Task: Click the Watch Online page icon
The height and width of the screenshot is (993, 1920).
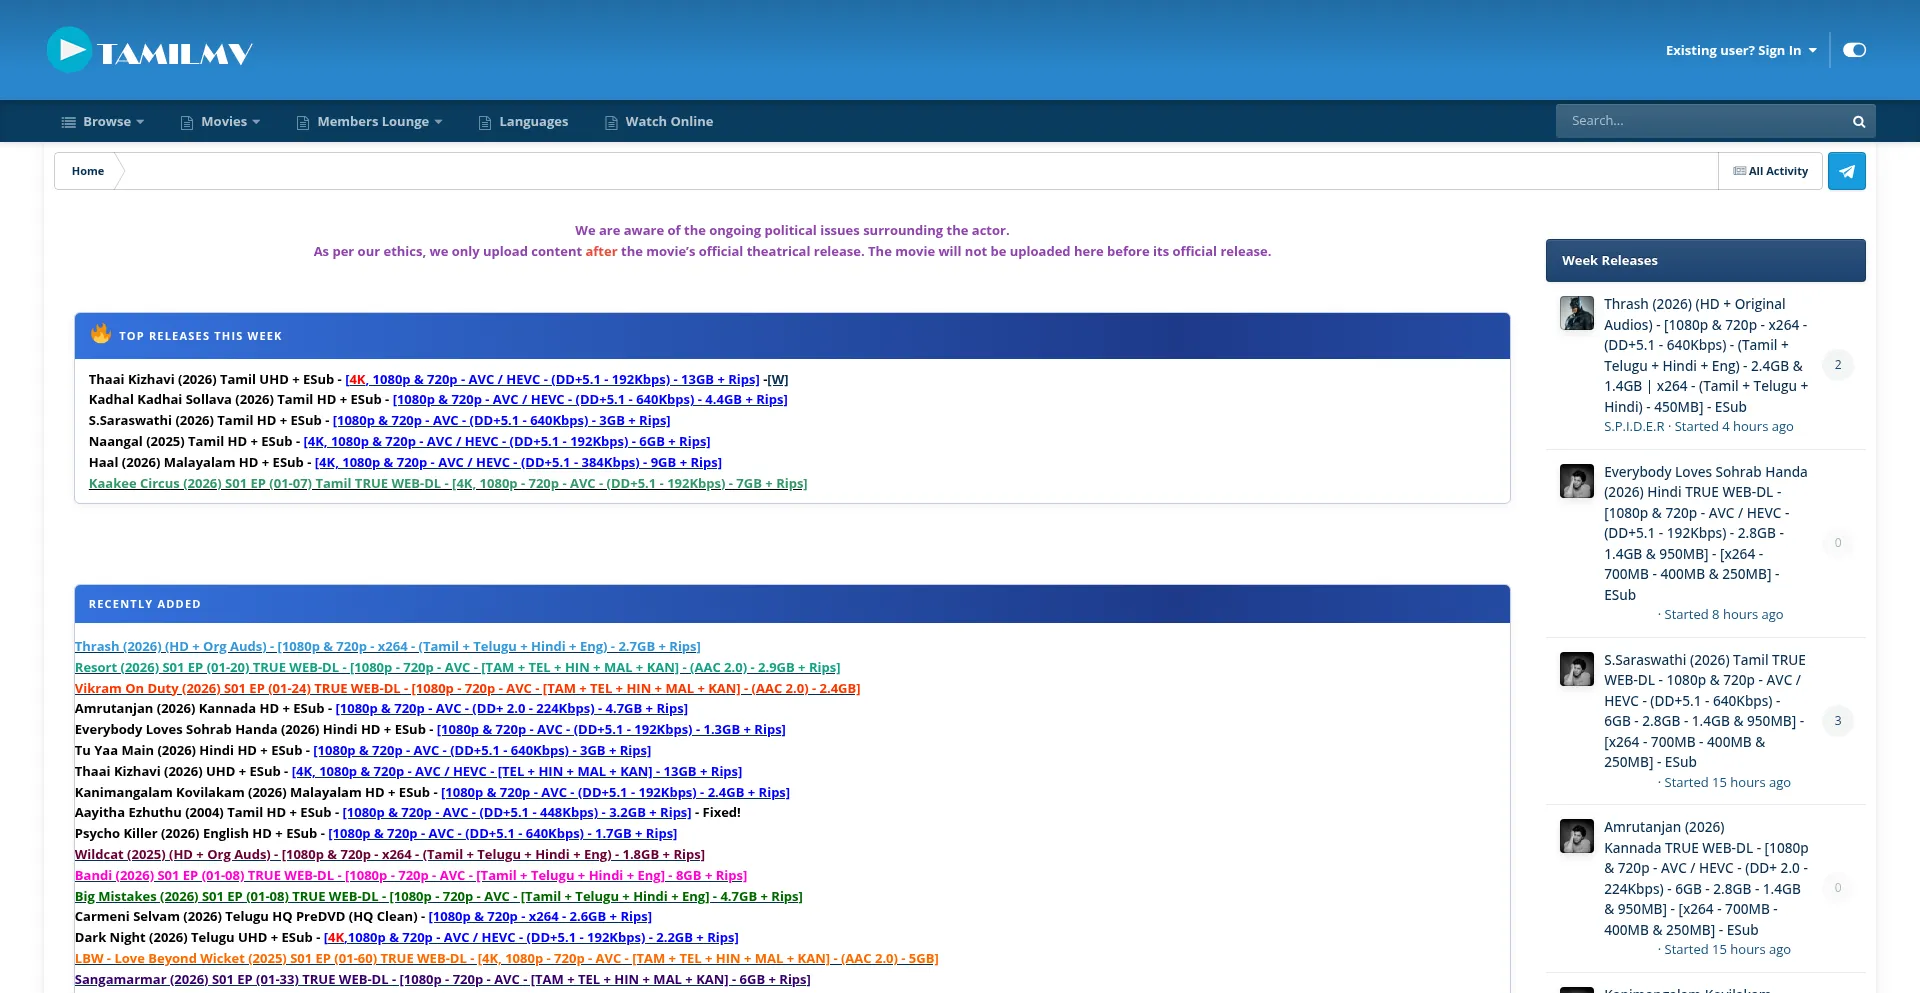Action: coord(611,123)
